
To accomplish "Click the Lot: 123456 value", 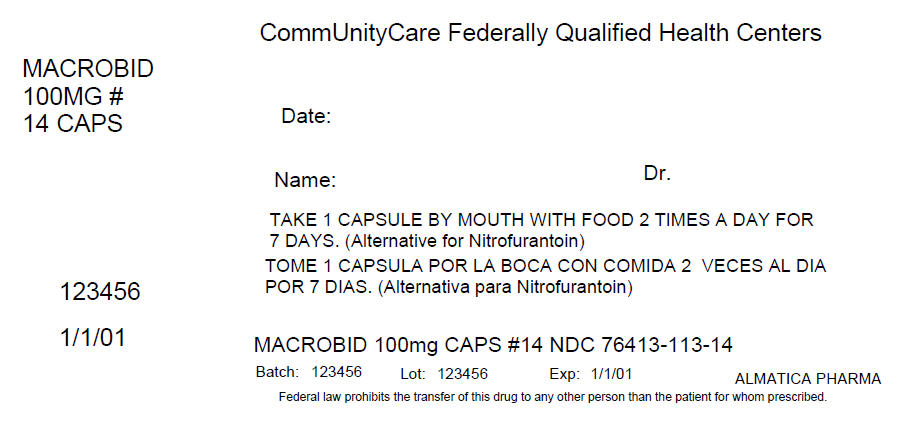I will click(x=463, y=374).
